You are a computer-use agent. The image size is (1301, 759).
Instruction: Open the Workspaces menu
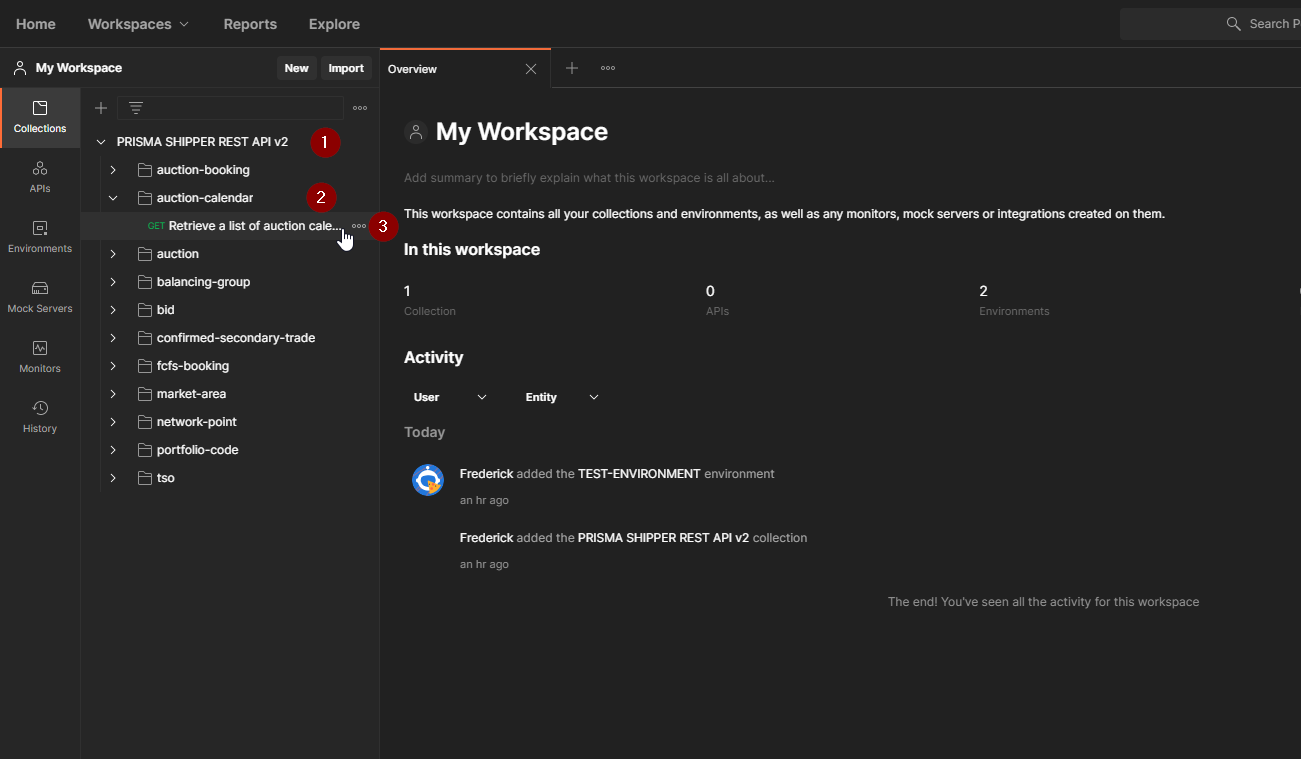coord(138,24)
